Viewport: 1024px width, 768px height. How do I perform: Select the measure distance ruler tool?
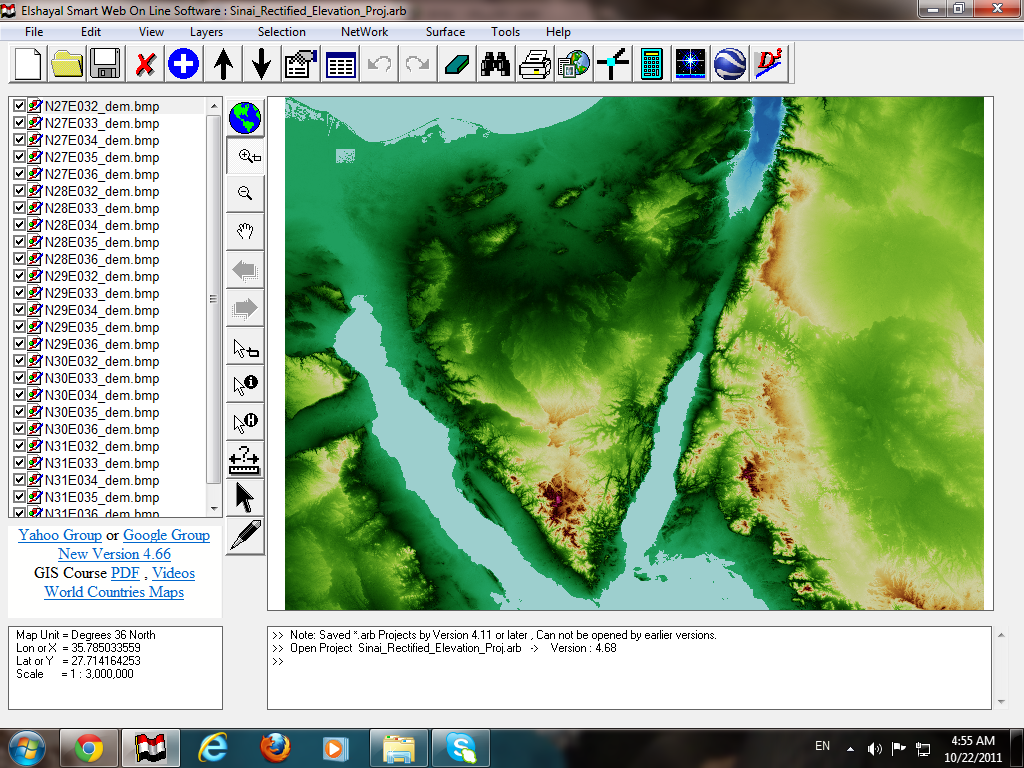click(x=246, y=460)
